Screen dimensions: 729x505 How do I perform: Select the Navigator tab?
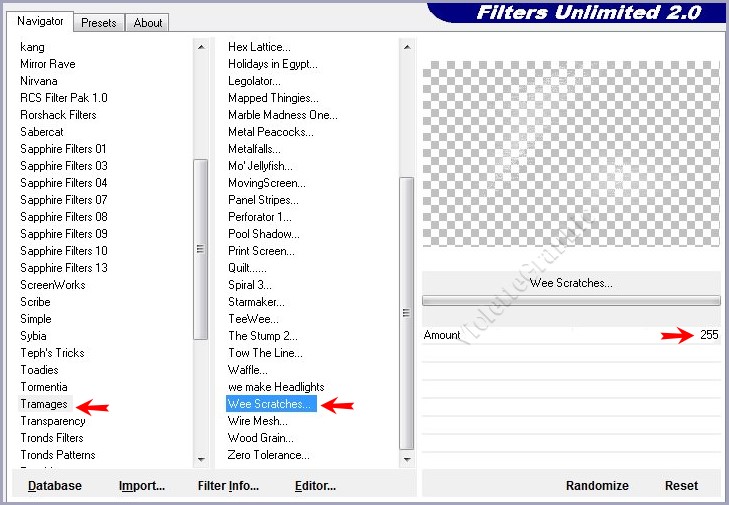coord(40,21)
